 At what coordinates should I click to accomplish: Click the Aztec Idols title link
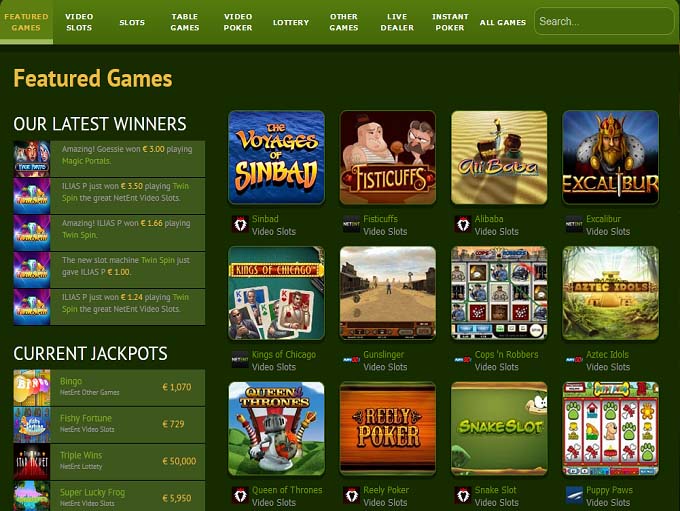(x=607, y=354)
